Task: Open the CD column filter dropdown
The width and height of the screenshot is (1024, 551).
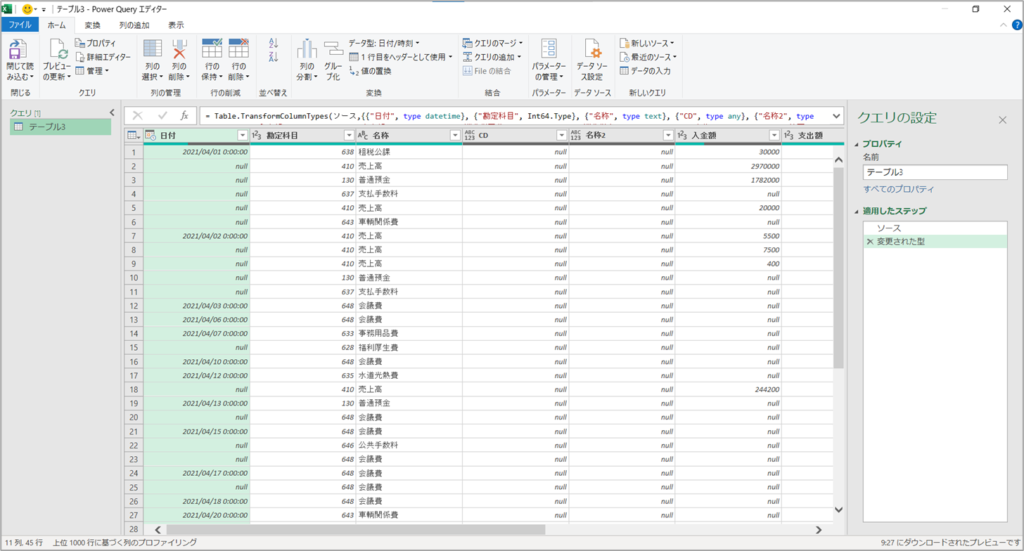Action: pos(562,135)
